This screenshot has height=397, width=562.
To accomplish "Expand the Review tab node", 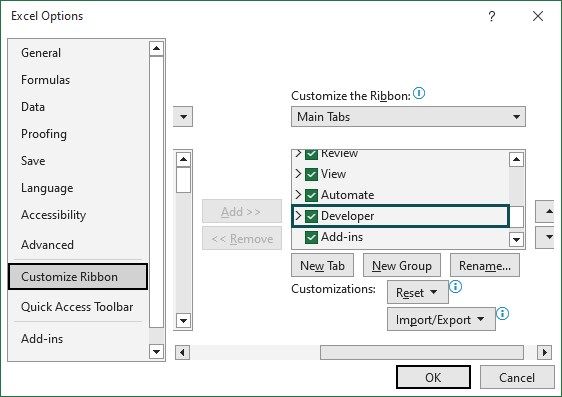I will [298, 154].
